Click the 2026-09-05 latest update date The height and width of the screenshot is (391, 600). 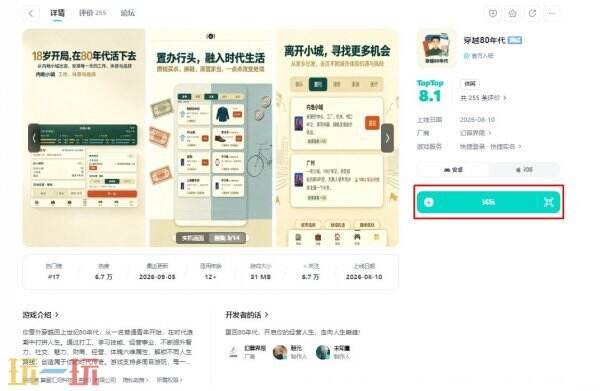click(x=157, y=277)
